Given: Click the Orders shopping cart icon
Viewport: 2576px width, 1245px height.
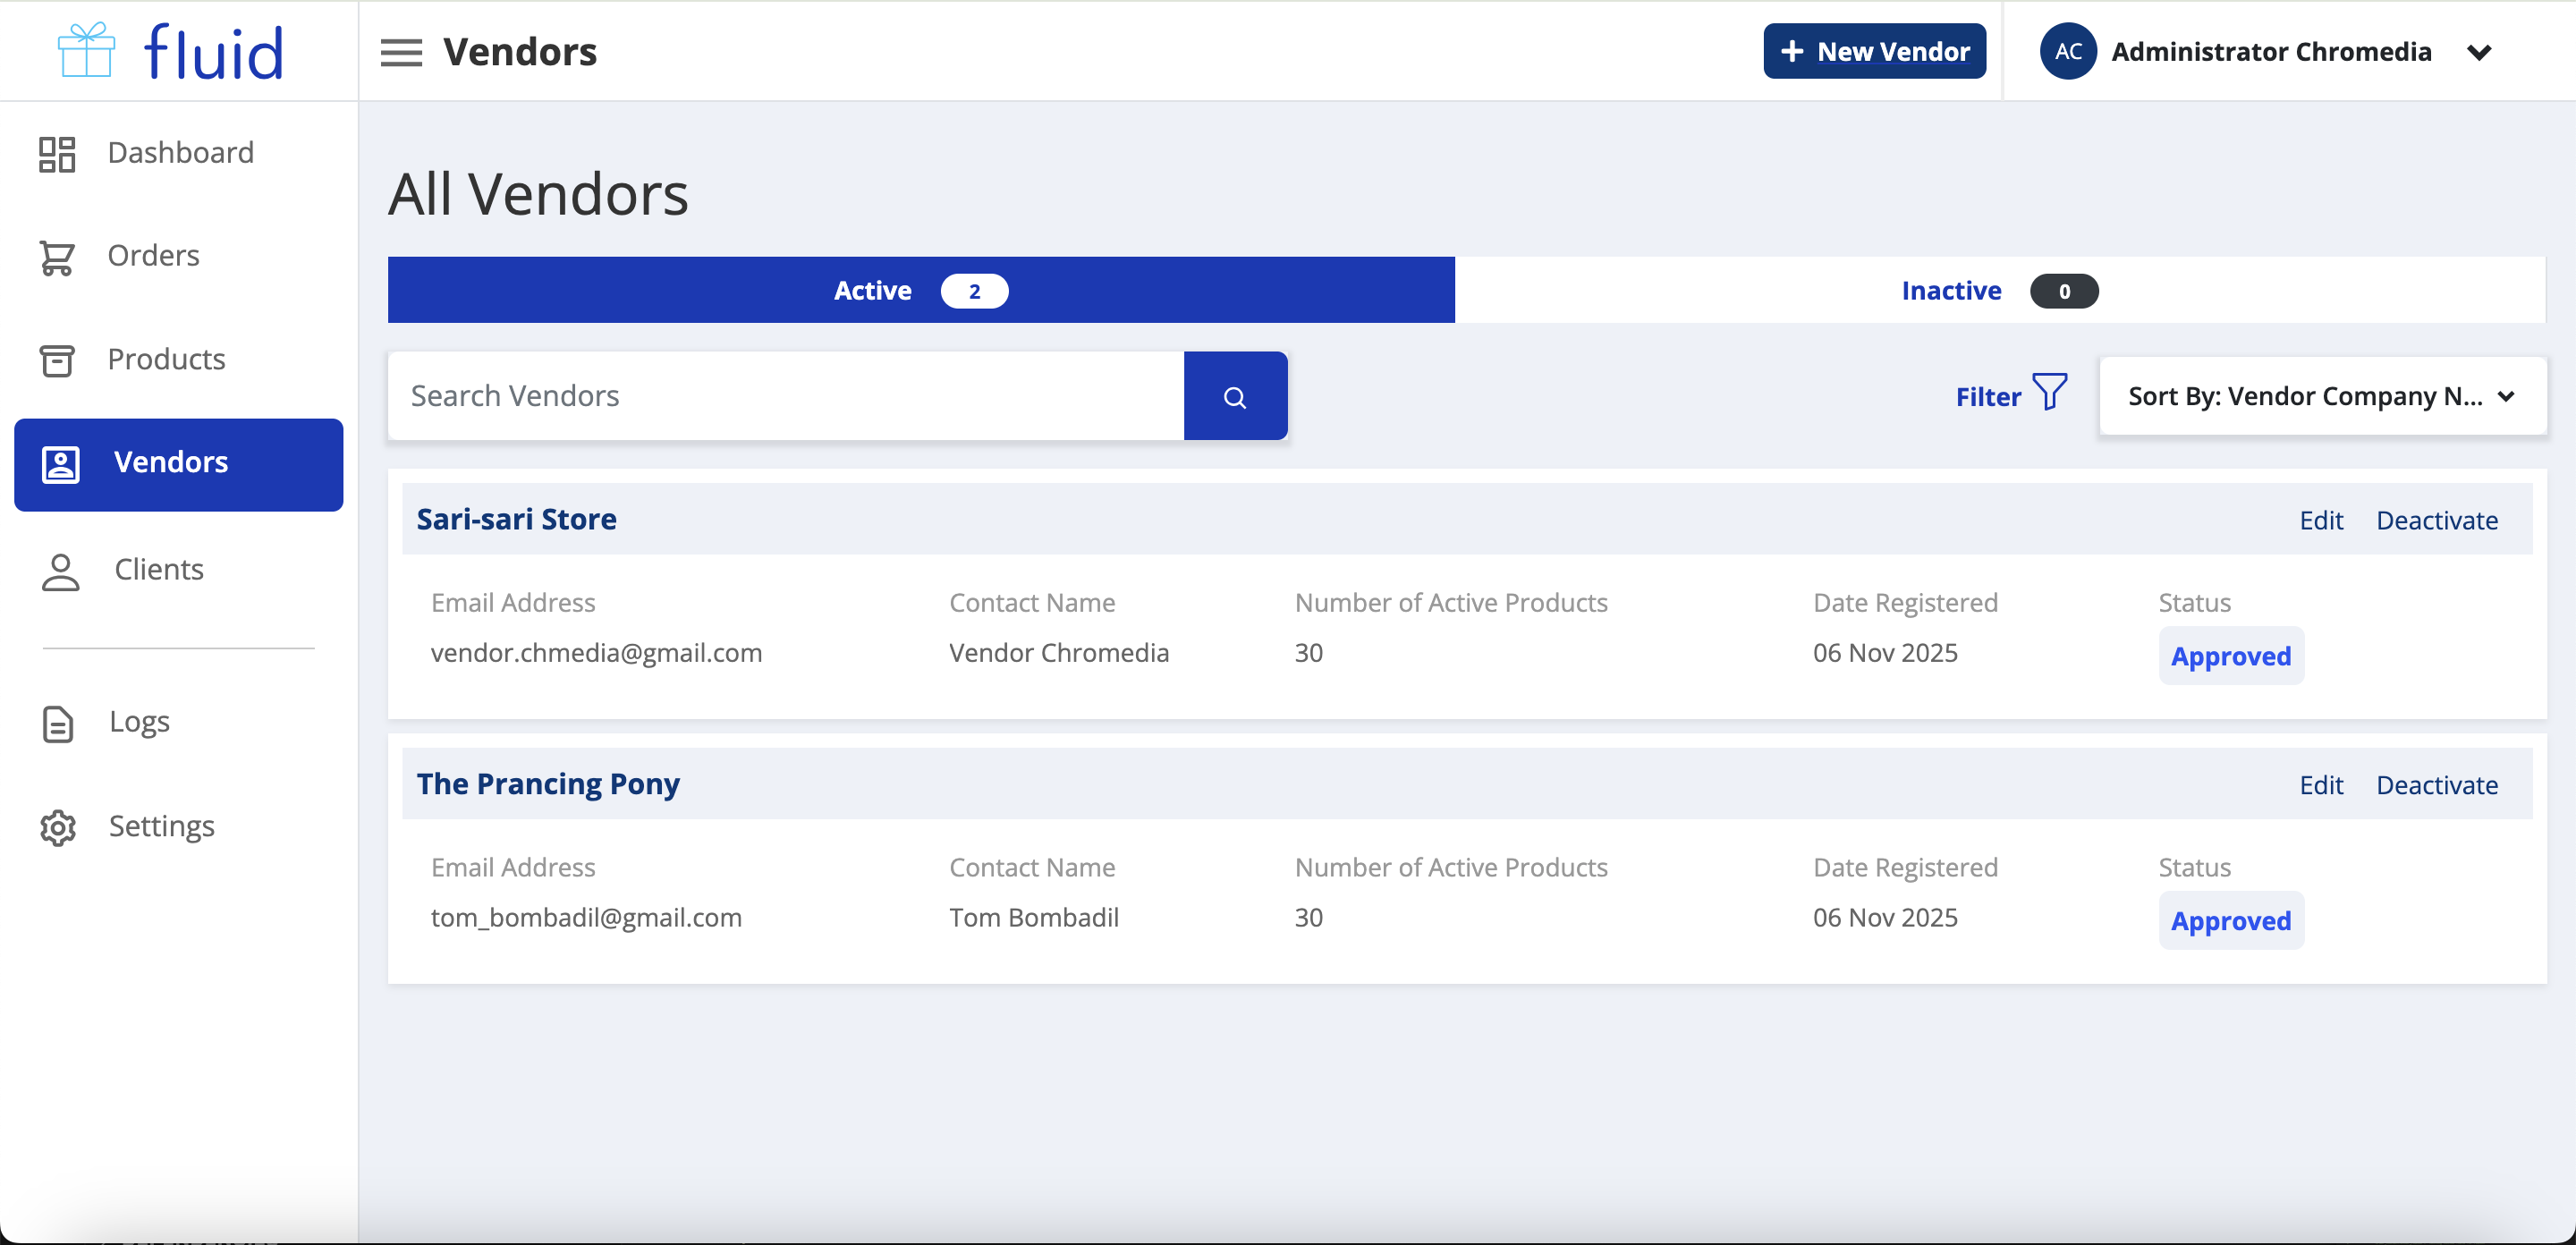Looking at the screenshot, I should coord(57,257).
